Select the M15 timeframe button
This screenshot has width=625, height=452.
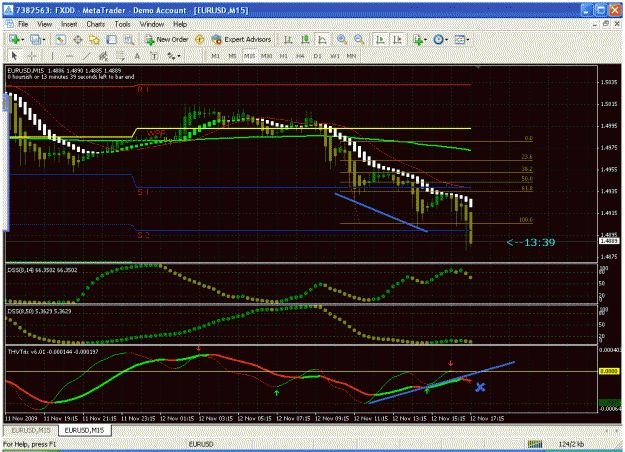click(x=250, y=56)
